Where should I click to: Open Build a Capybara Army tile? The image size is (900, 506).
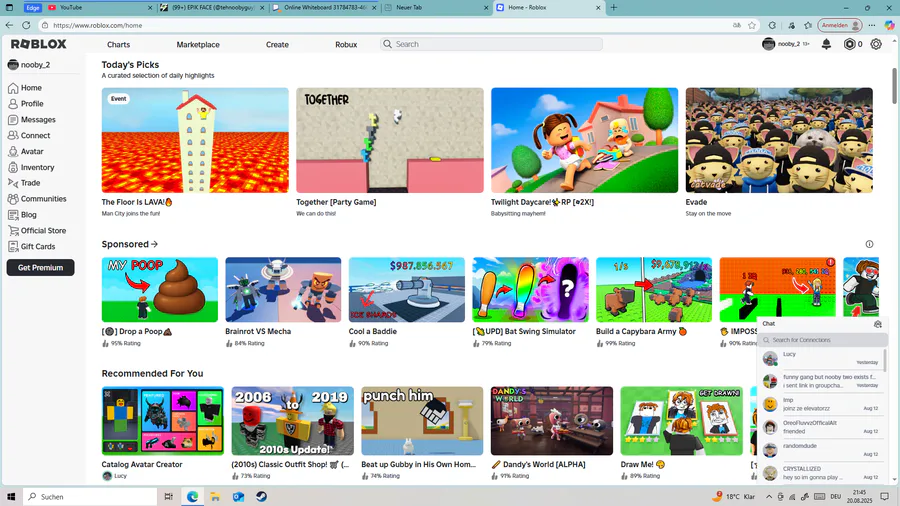[x=654, y=290]
